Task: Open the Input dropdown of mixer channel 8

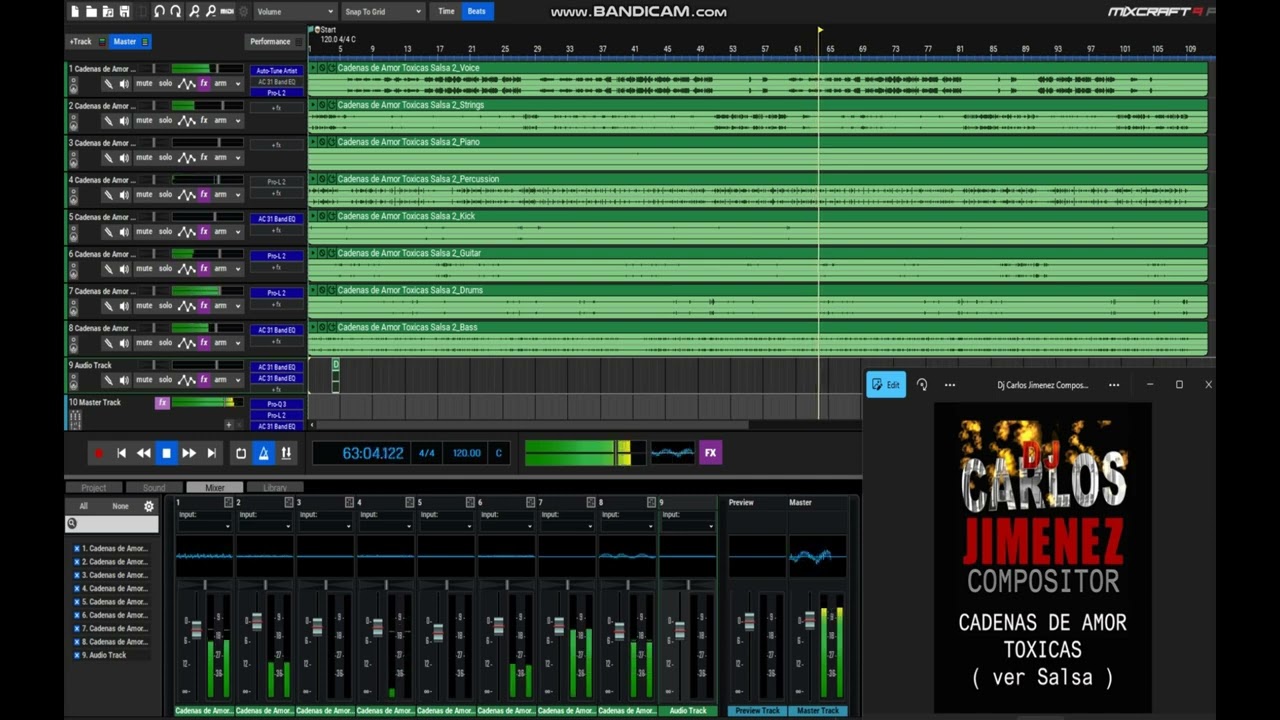Action: coord(626,526)
